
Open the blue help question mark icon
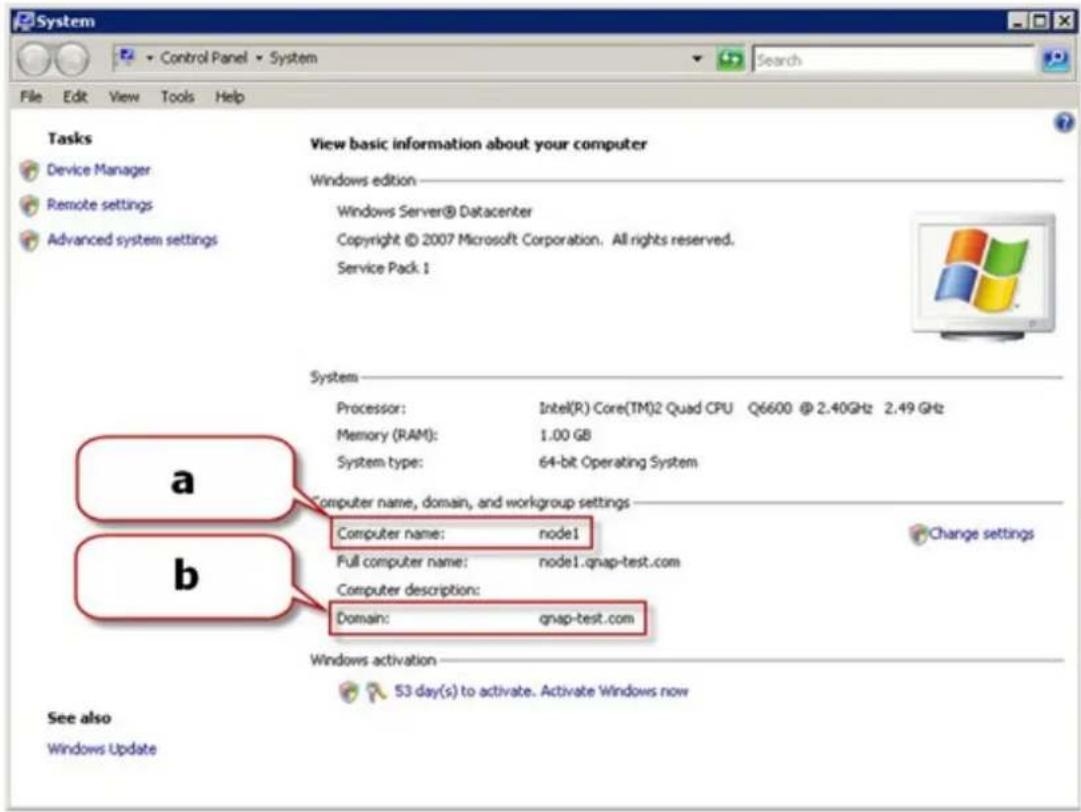pos(1064,123)
